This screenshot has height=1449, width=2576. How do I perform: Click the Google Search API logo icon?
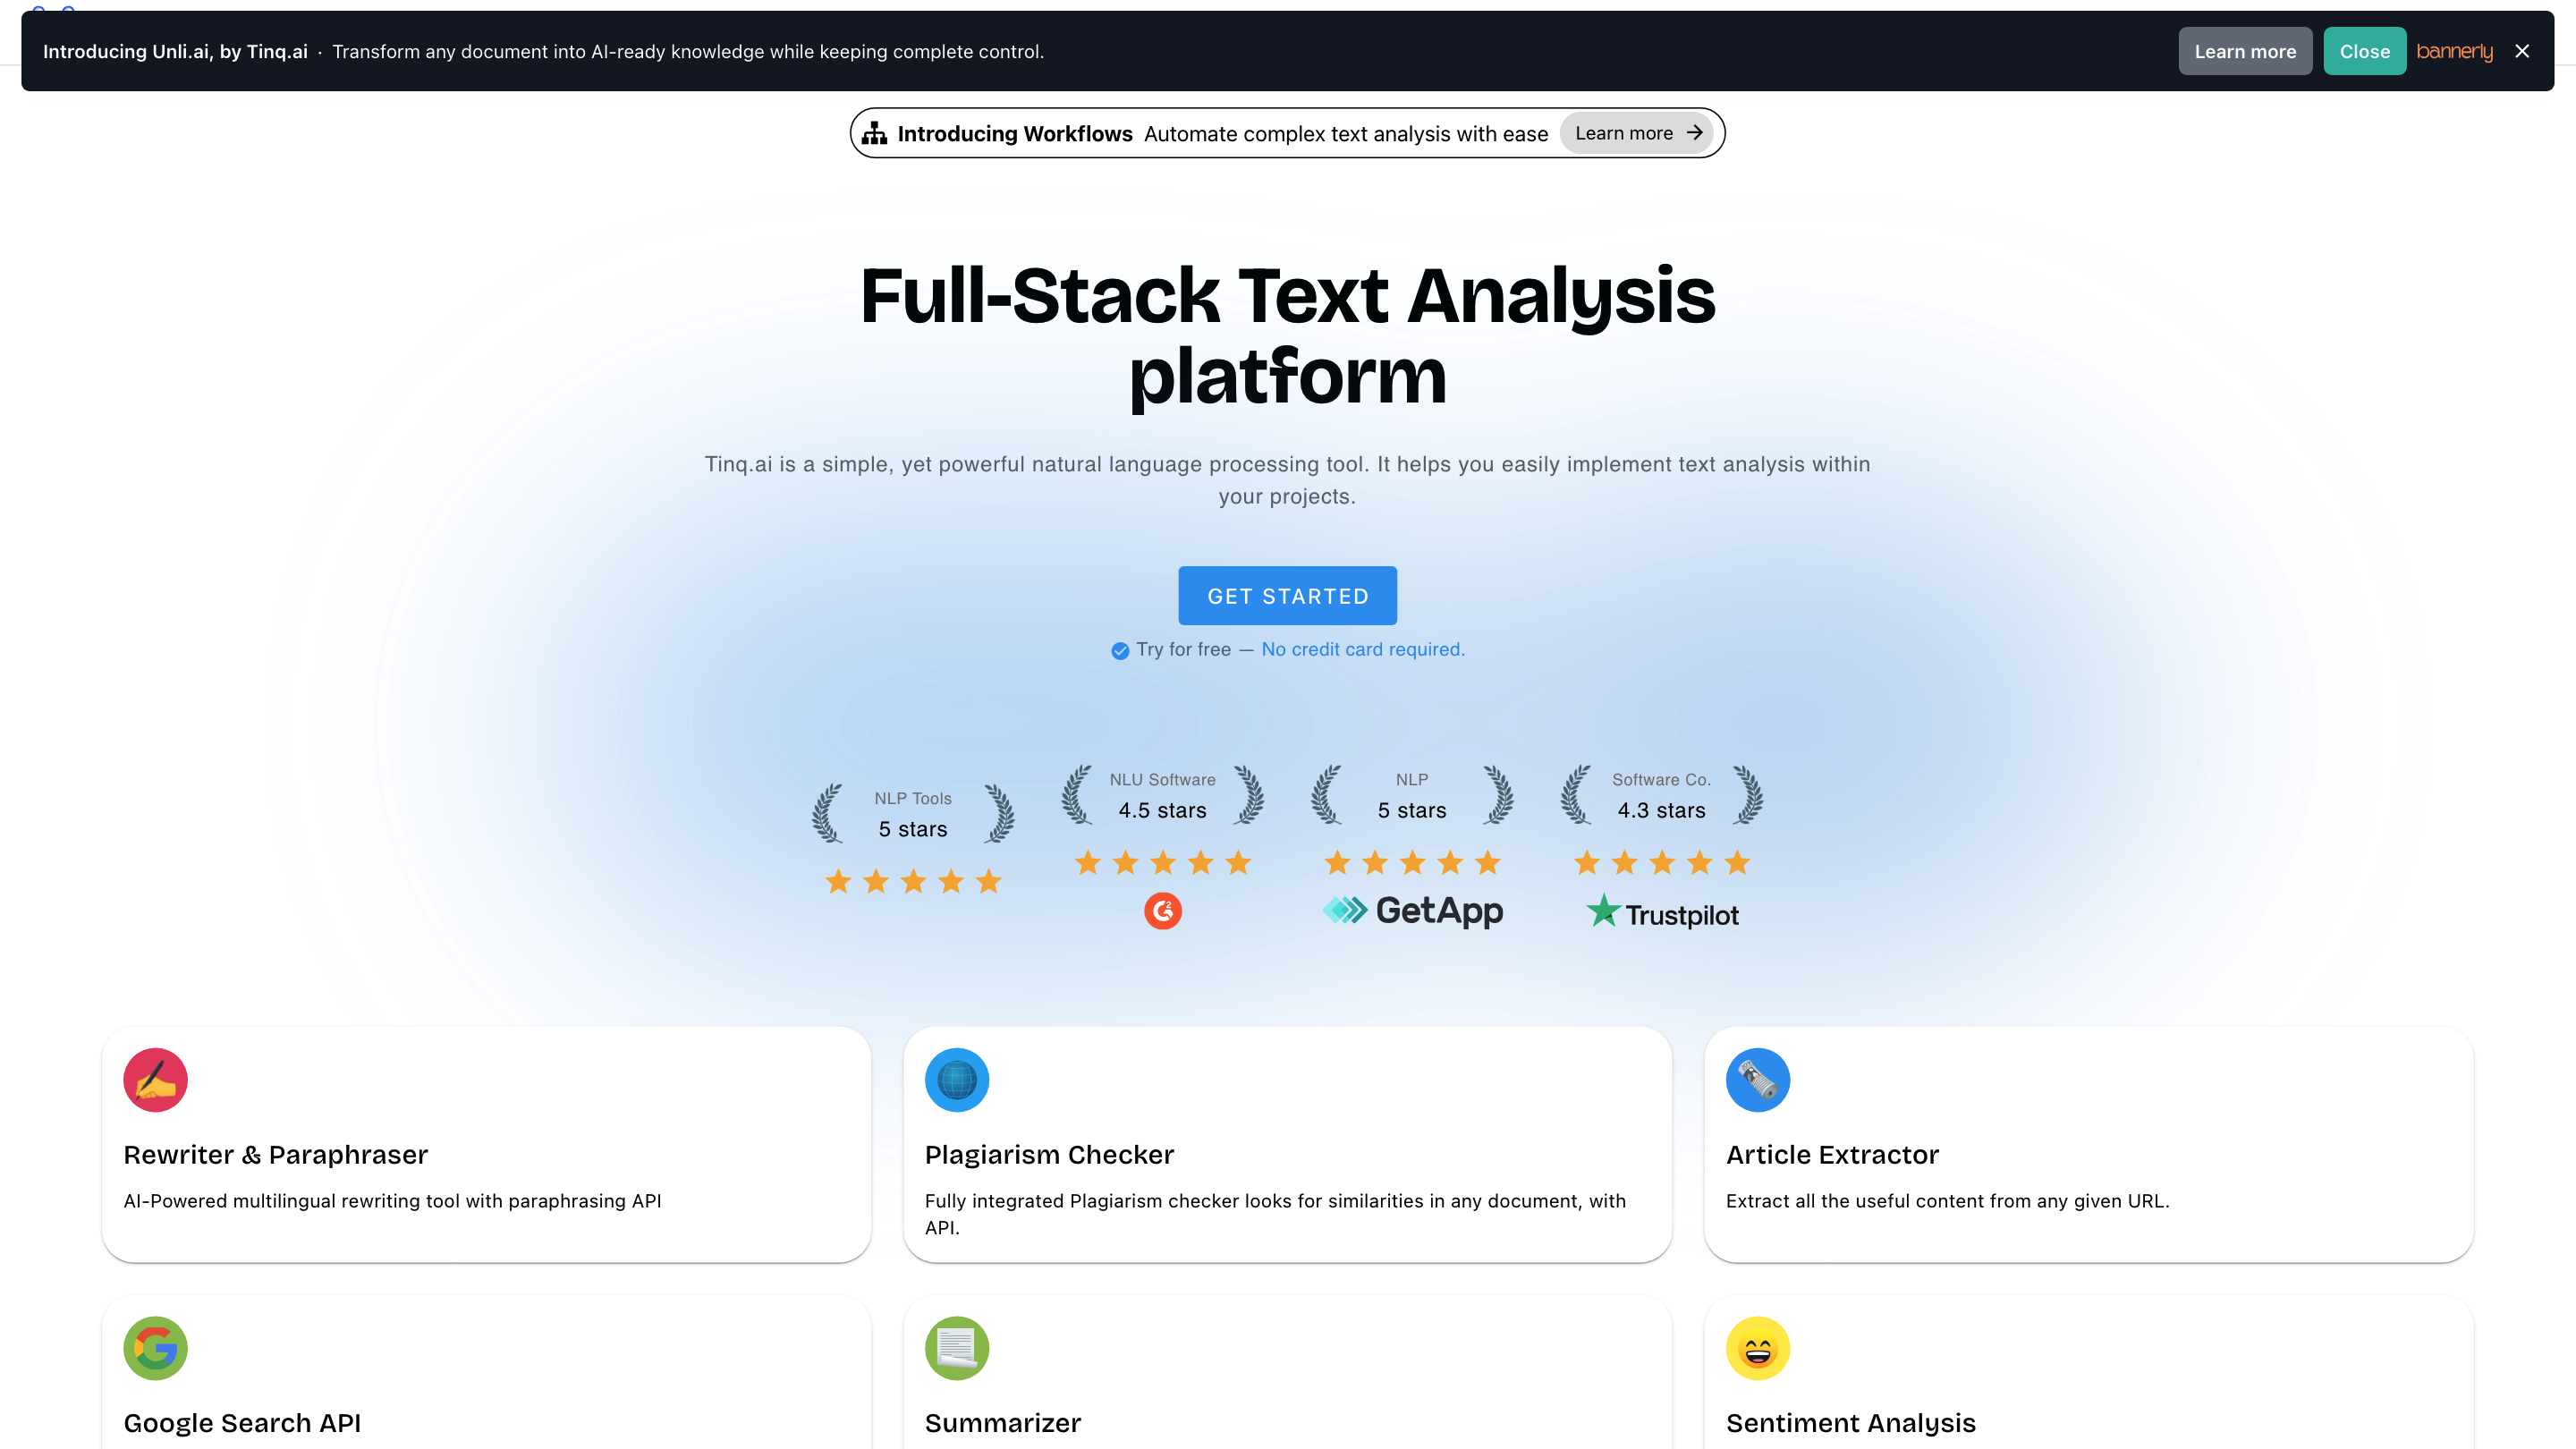pyautogui.click(x=155, y=1348)
